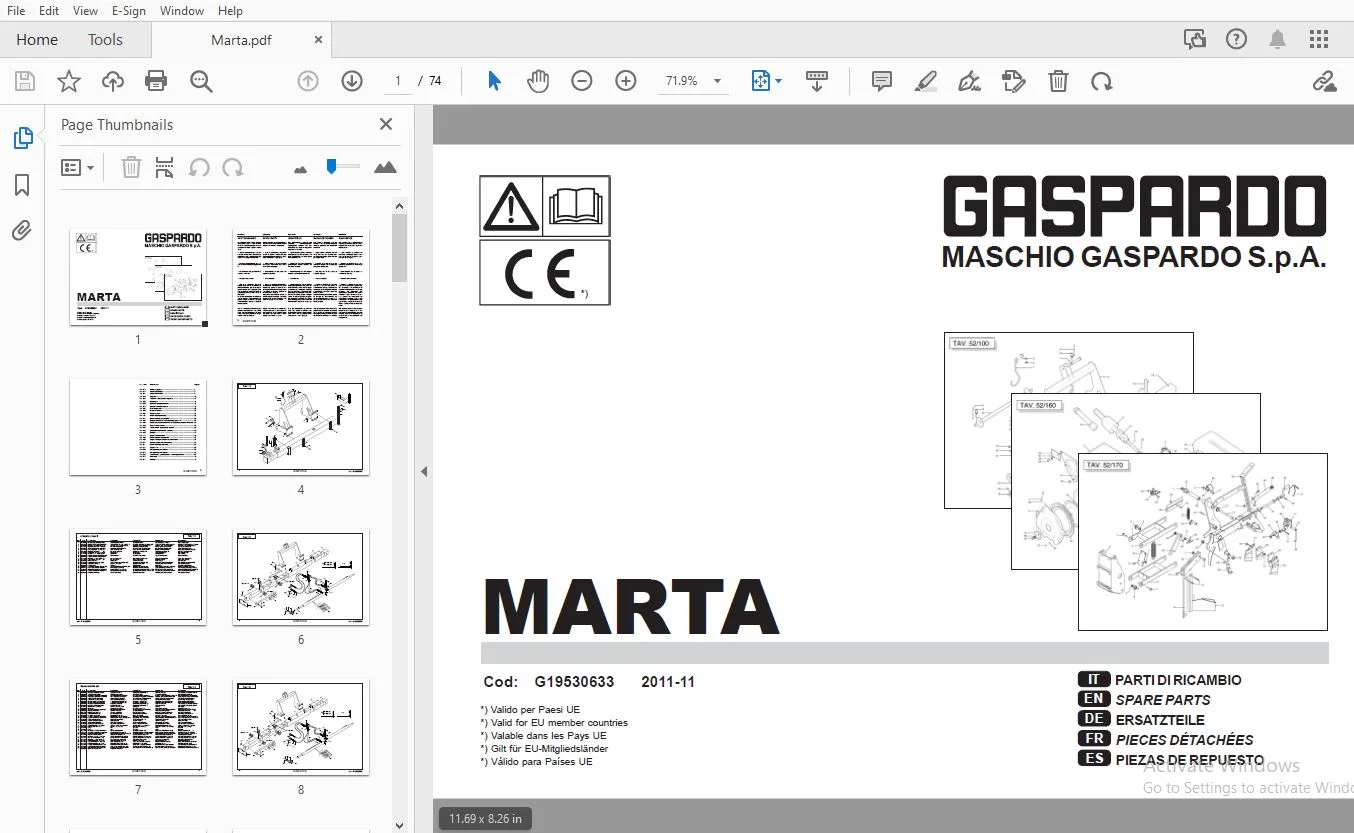Open the Attachments paperclip panel
Screen dimensions: 1354x833
(22, 231)
